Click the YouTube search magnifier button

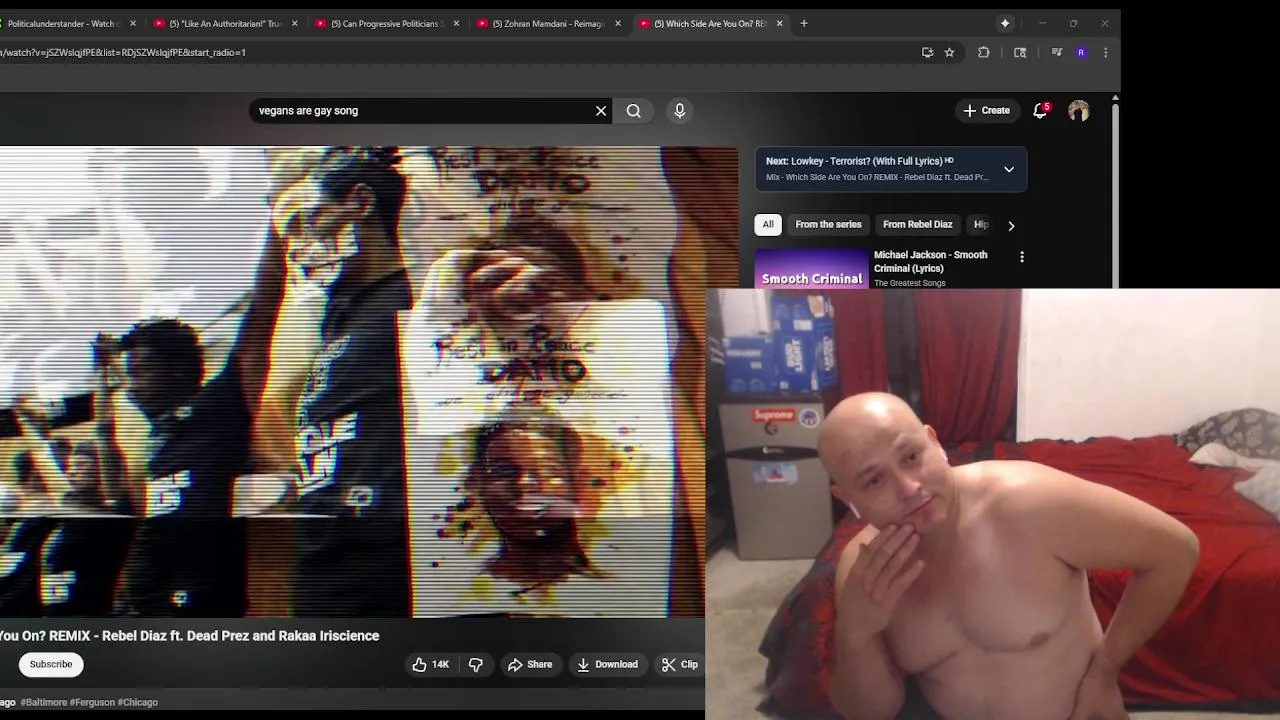[634, 111]
